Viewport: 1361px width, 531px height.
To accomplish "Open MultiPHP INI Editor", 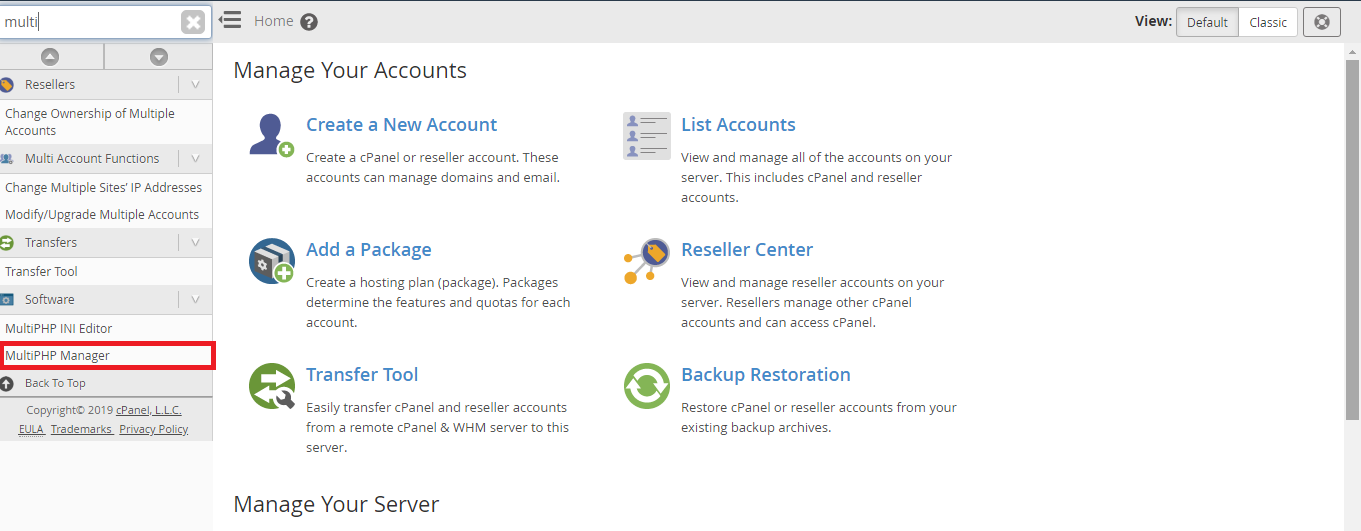I will pos(59,328).
